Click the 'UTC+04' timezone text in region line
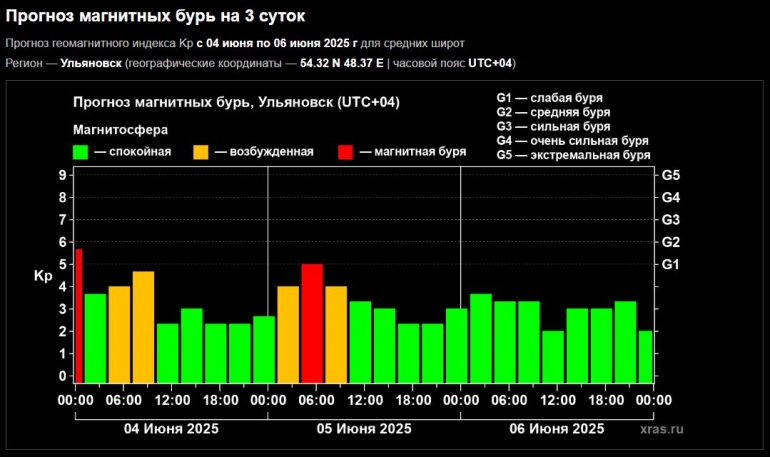The height and width of the screenshot is (457, 770). coord(490,63)
